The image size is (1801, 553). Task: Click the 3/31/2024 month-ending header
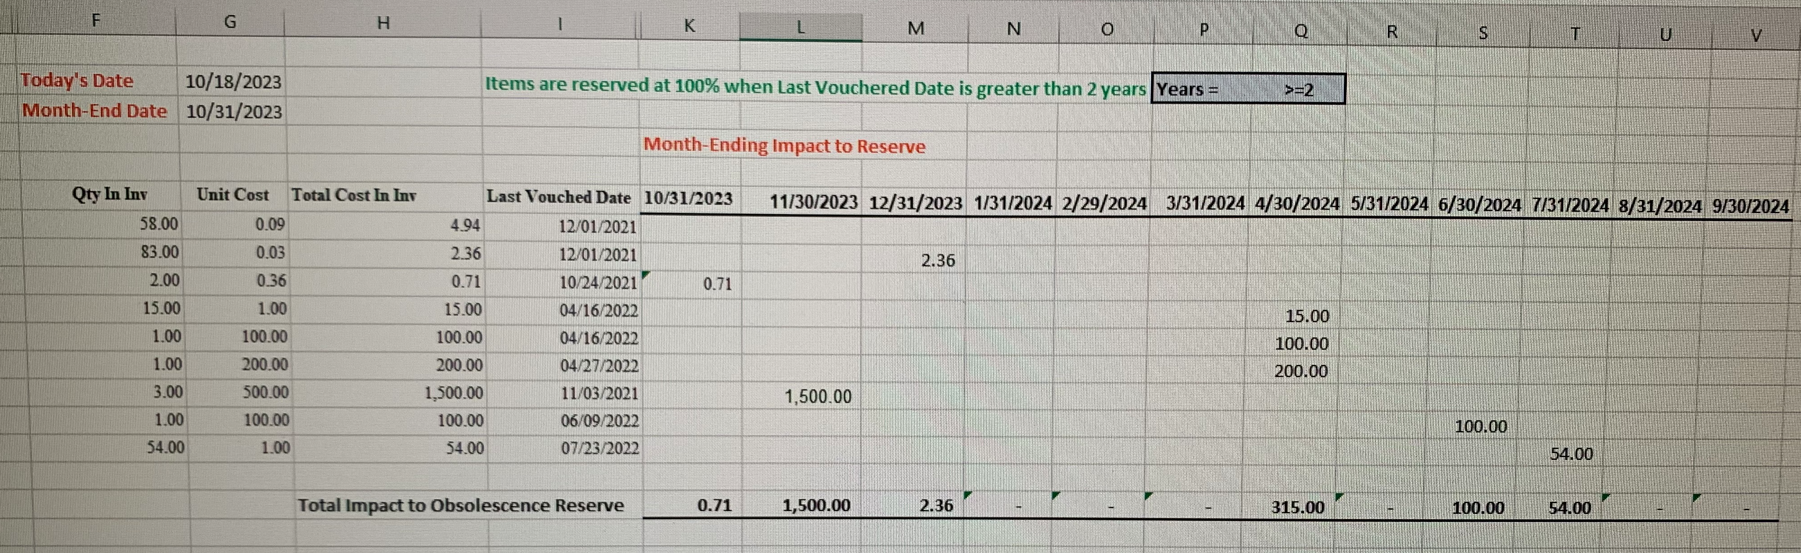1205,204
